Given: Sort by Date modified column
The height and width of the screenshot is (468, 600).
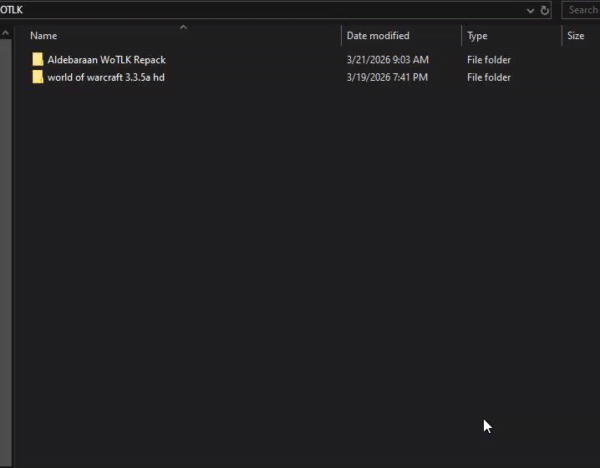Looking at the screenshot, I should [378, 36].
